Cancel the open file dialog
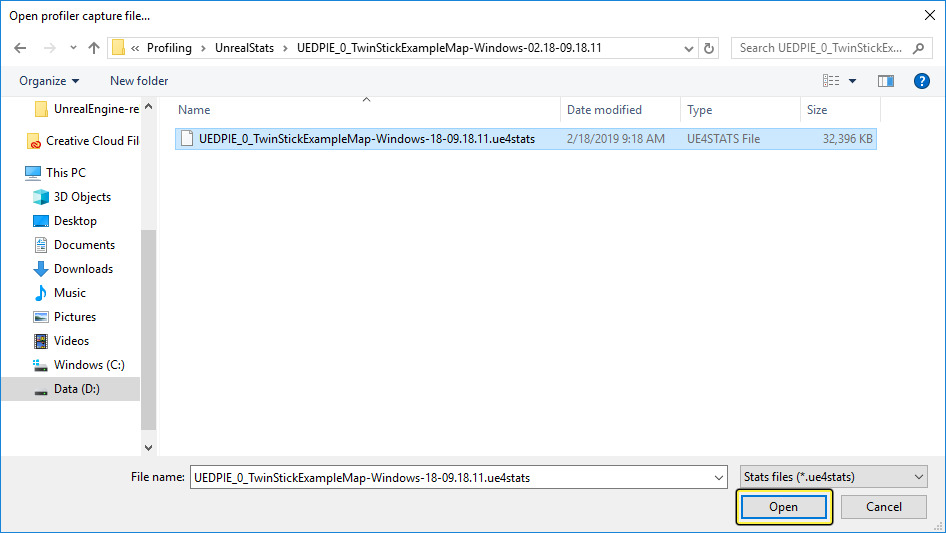Image resolution: width=946 pixels, height=533 pixels. click(884, 507)
